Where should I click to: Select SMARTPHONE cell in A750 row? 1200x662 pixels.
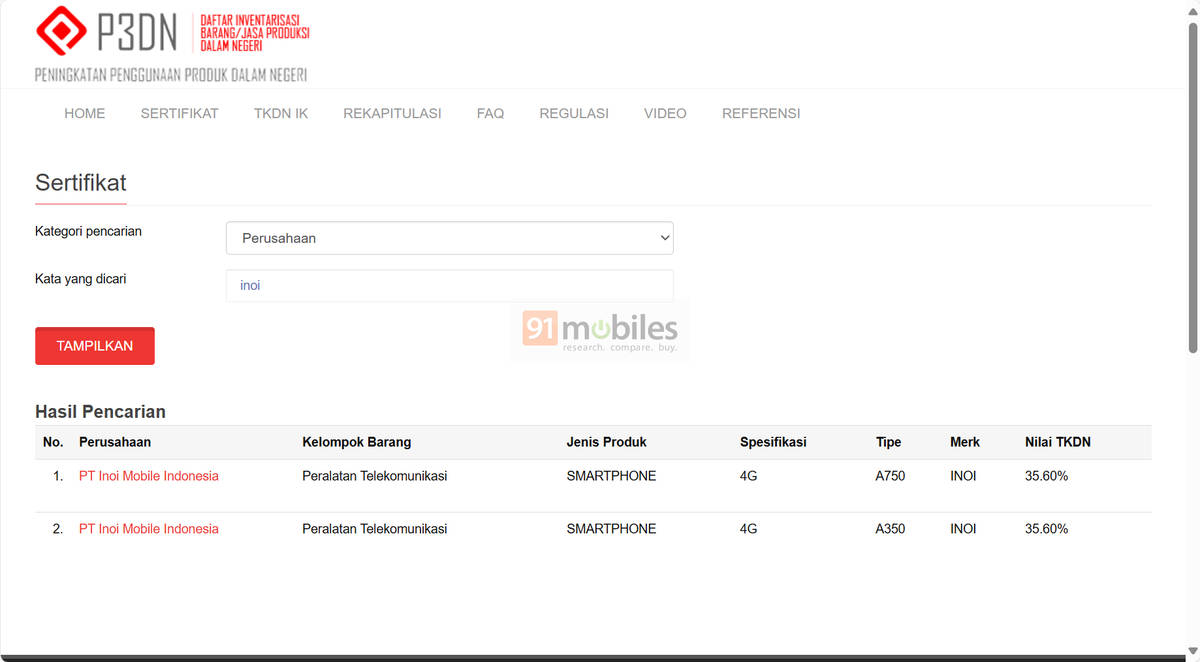[611, 476]
